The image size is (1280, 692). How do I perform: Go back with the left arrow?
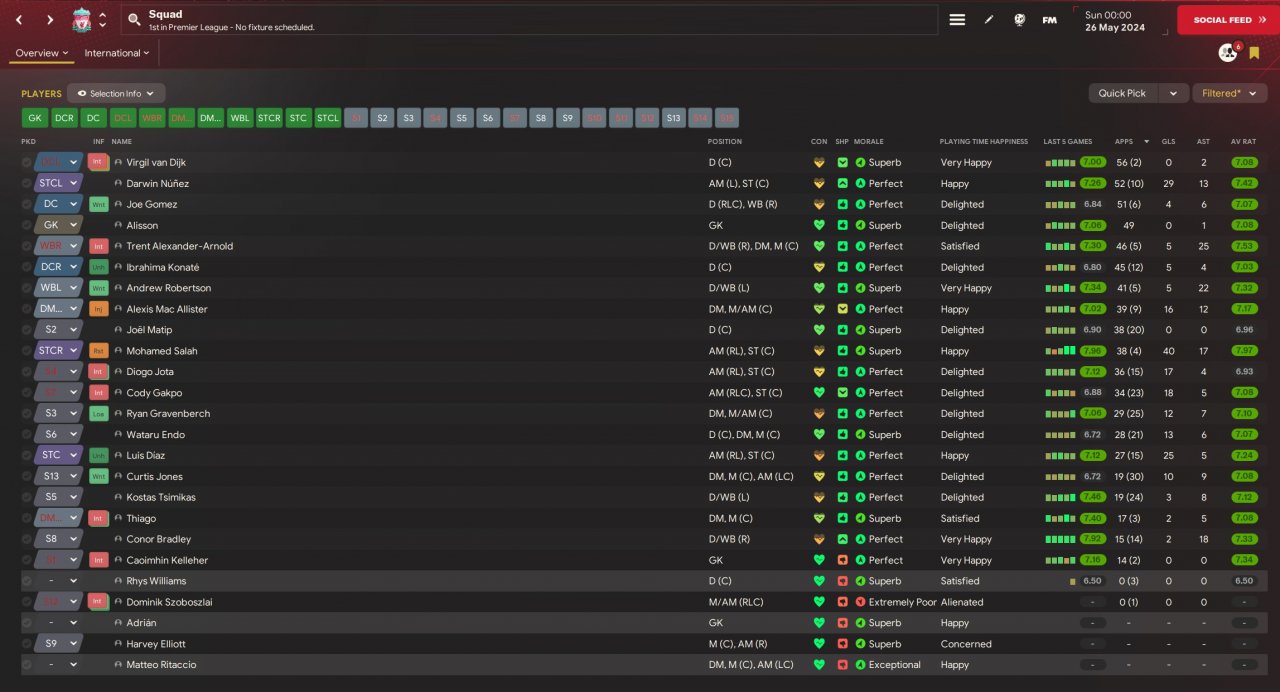[x=19, y=20]
